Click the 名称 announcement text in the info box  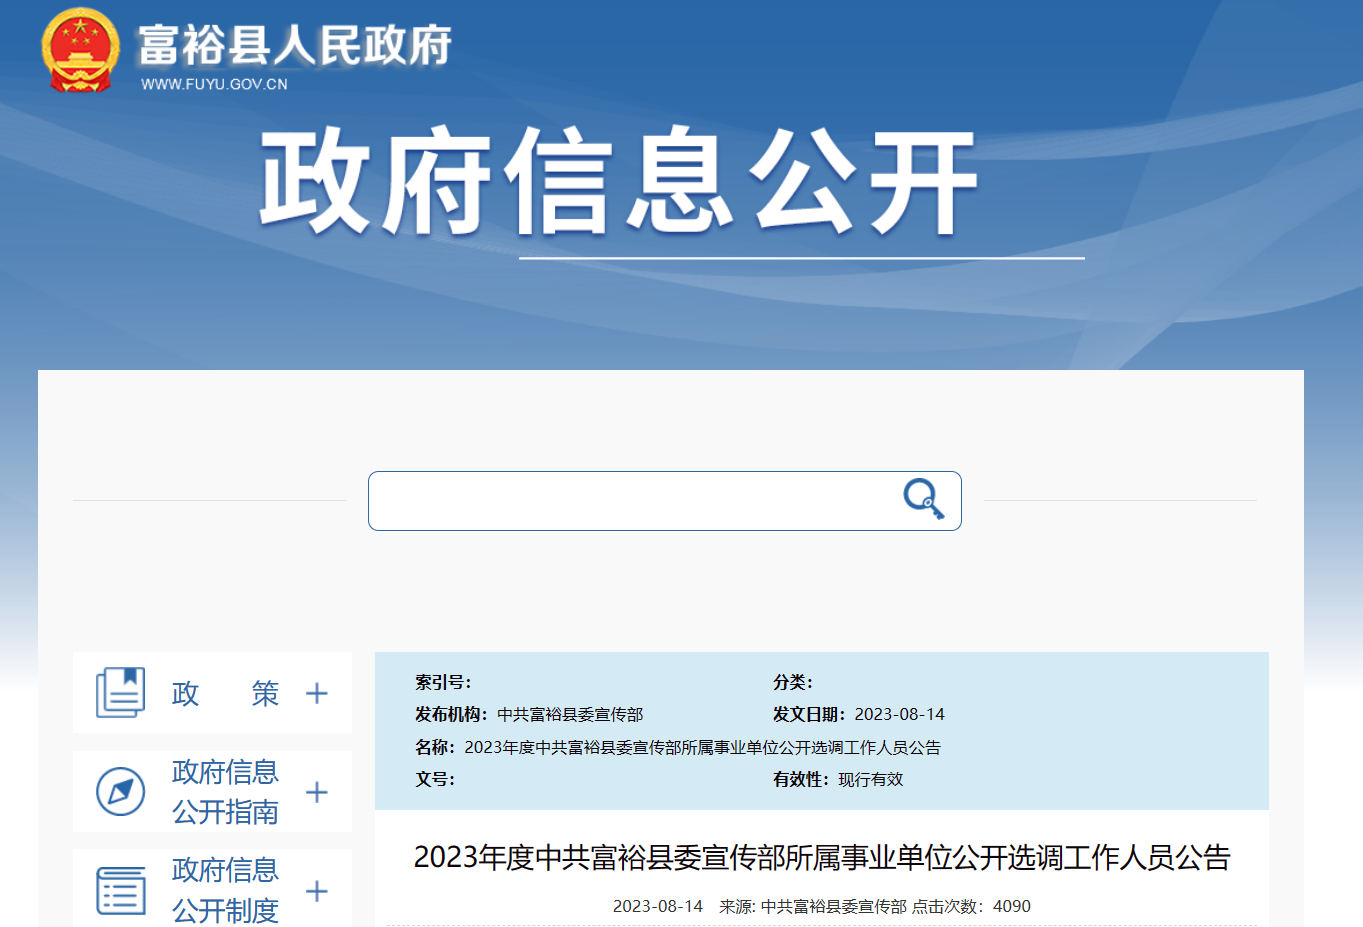pyautogui.click(x=702, y=747)
